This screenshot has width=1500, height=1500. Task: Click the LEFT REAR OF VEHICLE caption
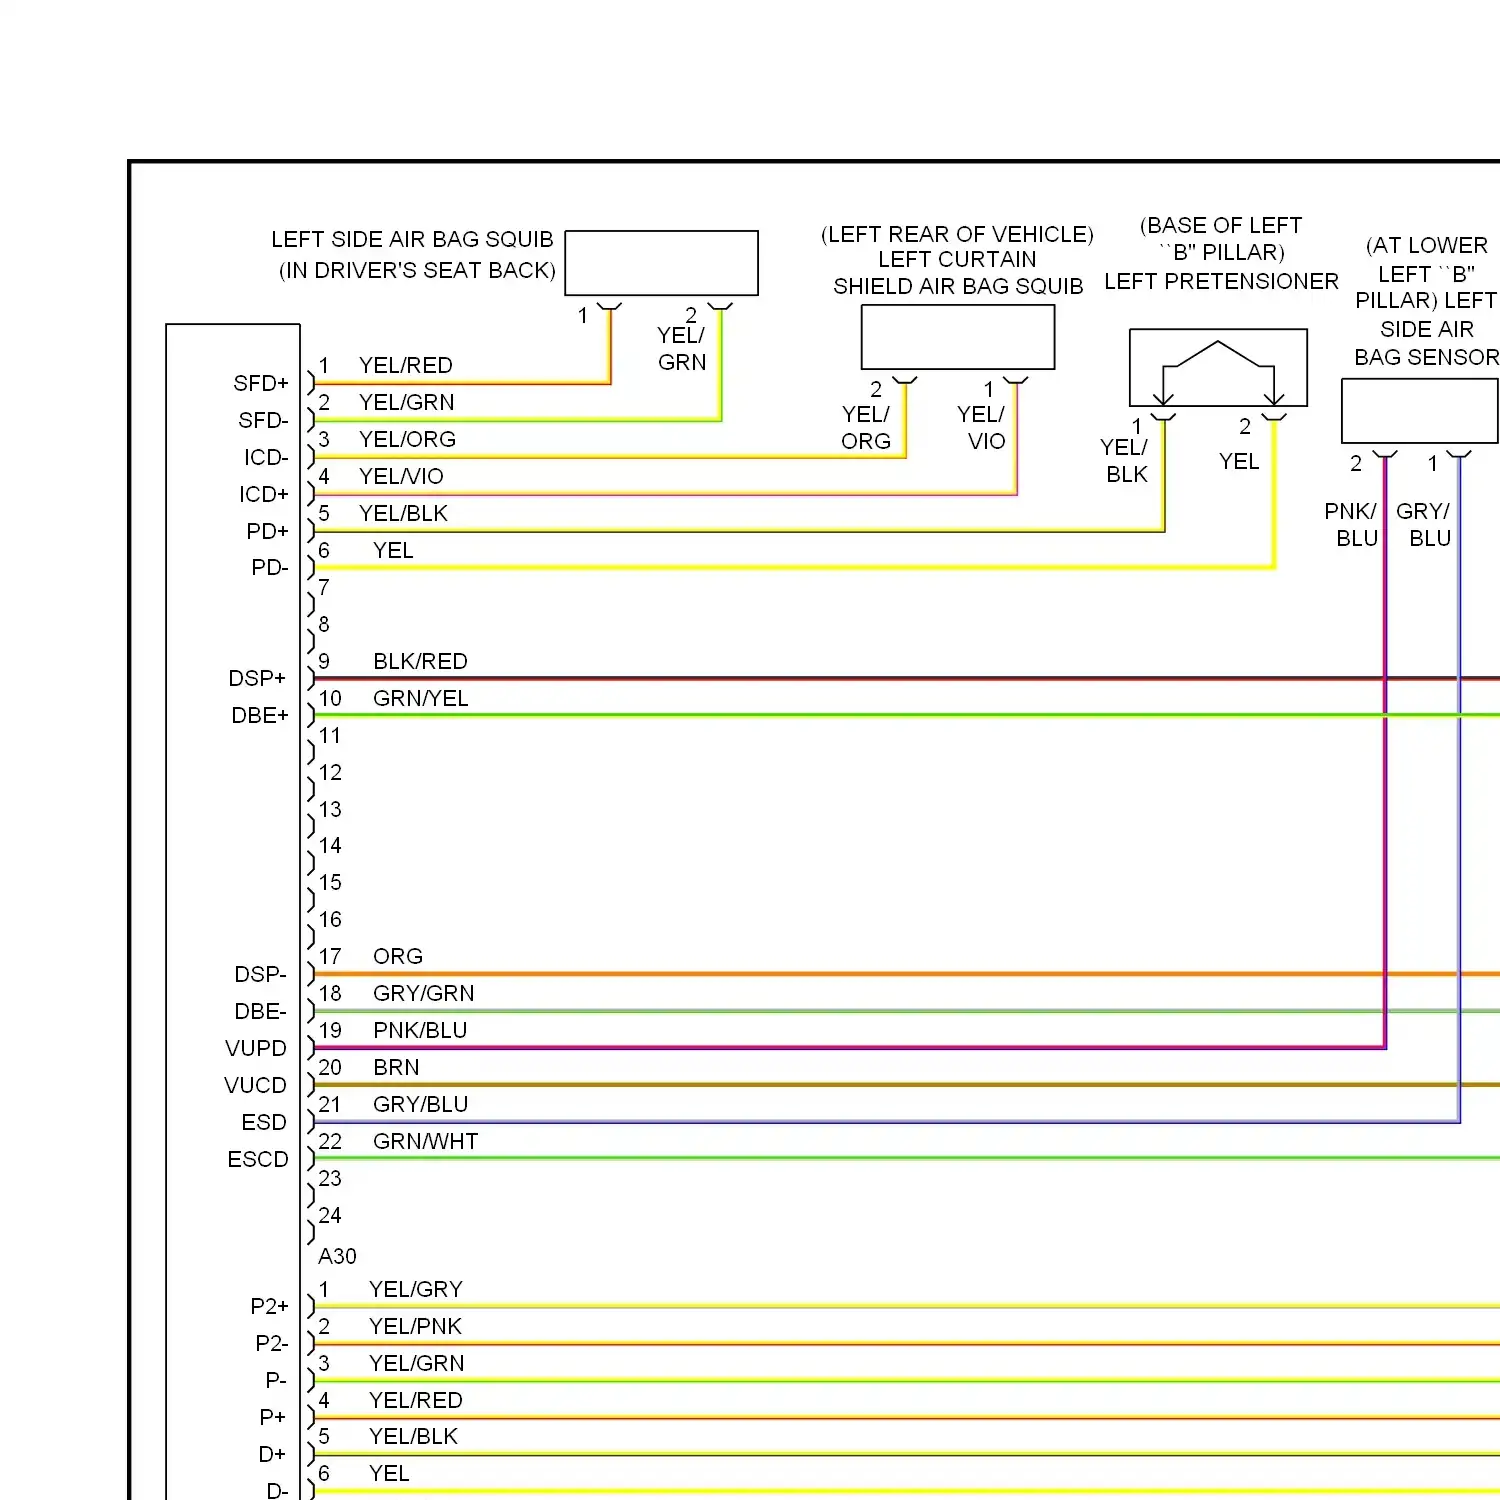pyautogui.click(x=957, y=234)
